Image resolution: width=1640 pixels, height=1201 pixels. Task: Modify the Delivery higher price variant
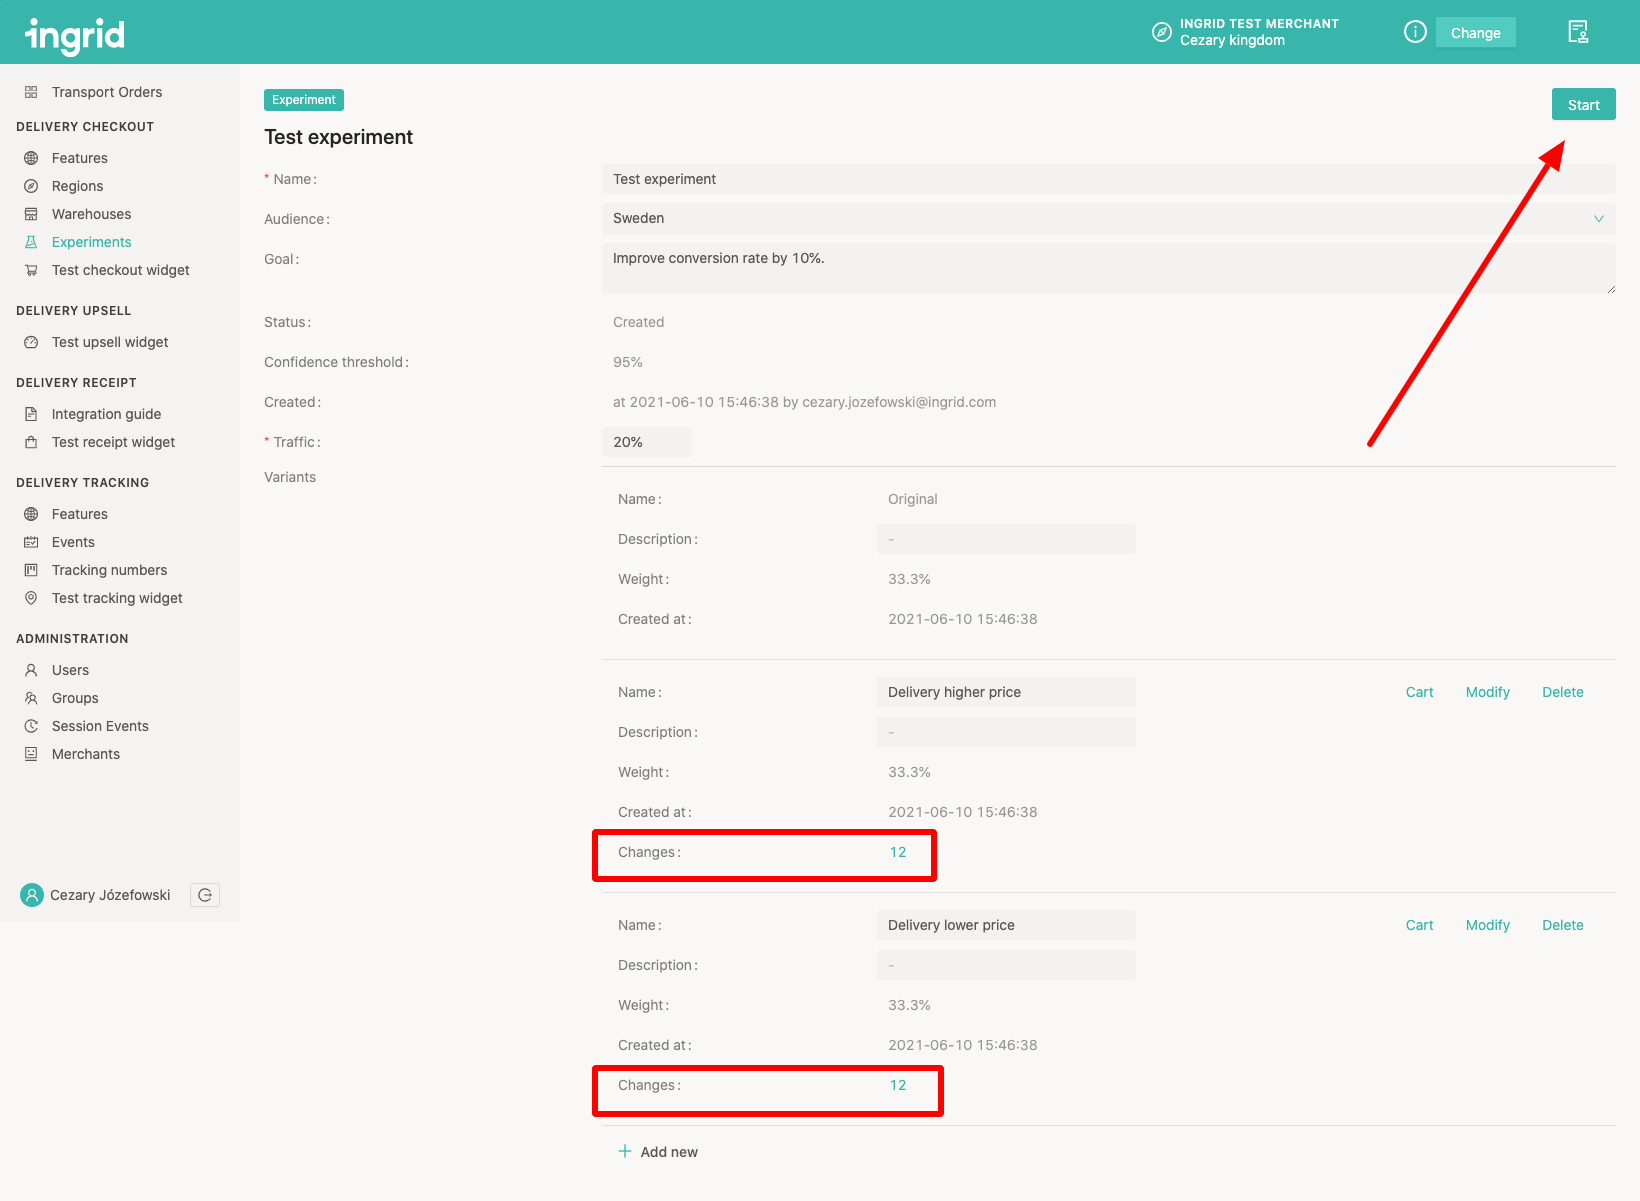[1487, 692]
